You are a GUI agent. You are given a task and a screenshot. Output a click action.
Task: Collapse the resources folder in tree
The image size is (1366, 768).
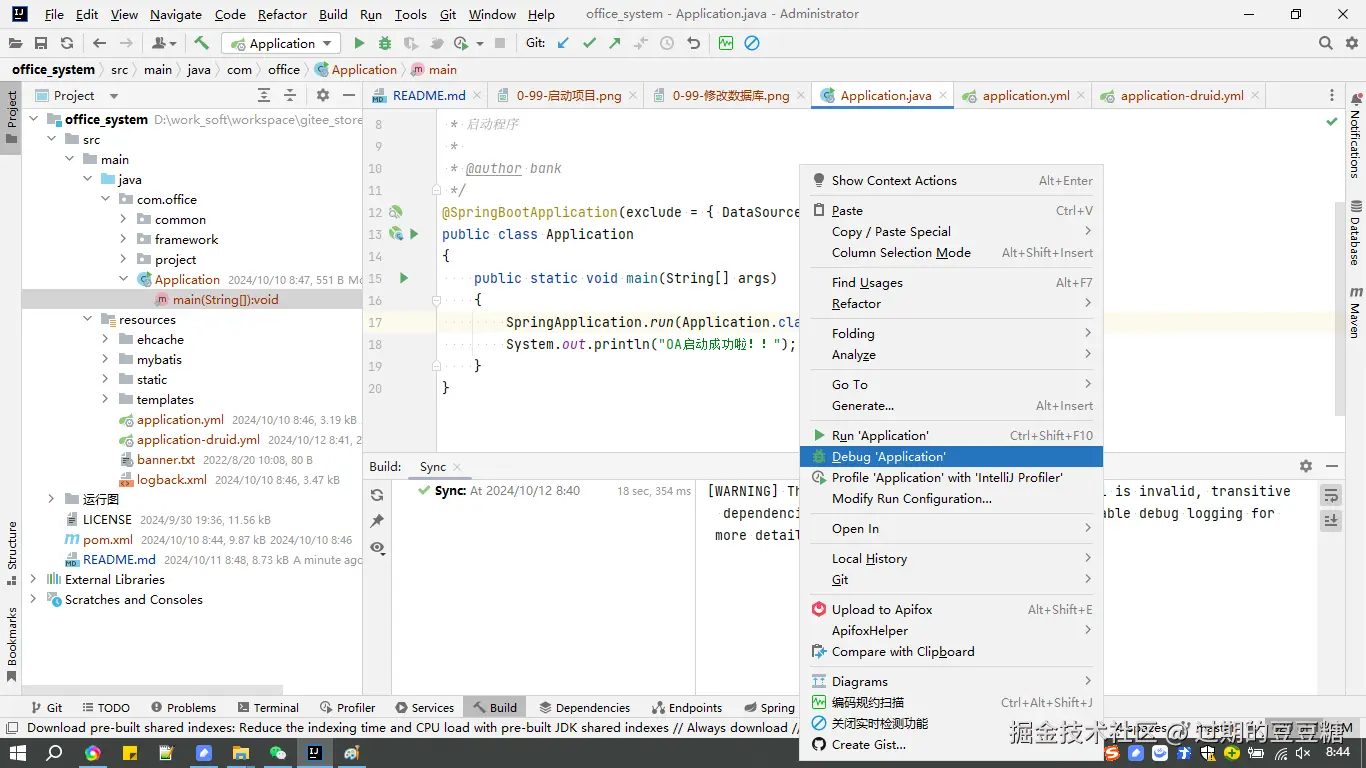(88, 319)
